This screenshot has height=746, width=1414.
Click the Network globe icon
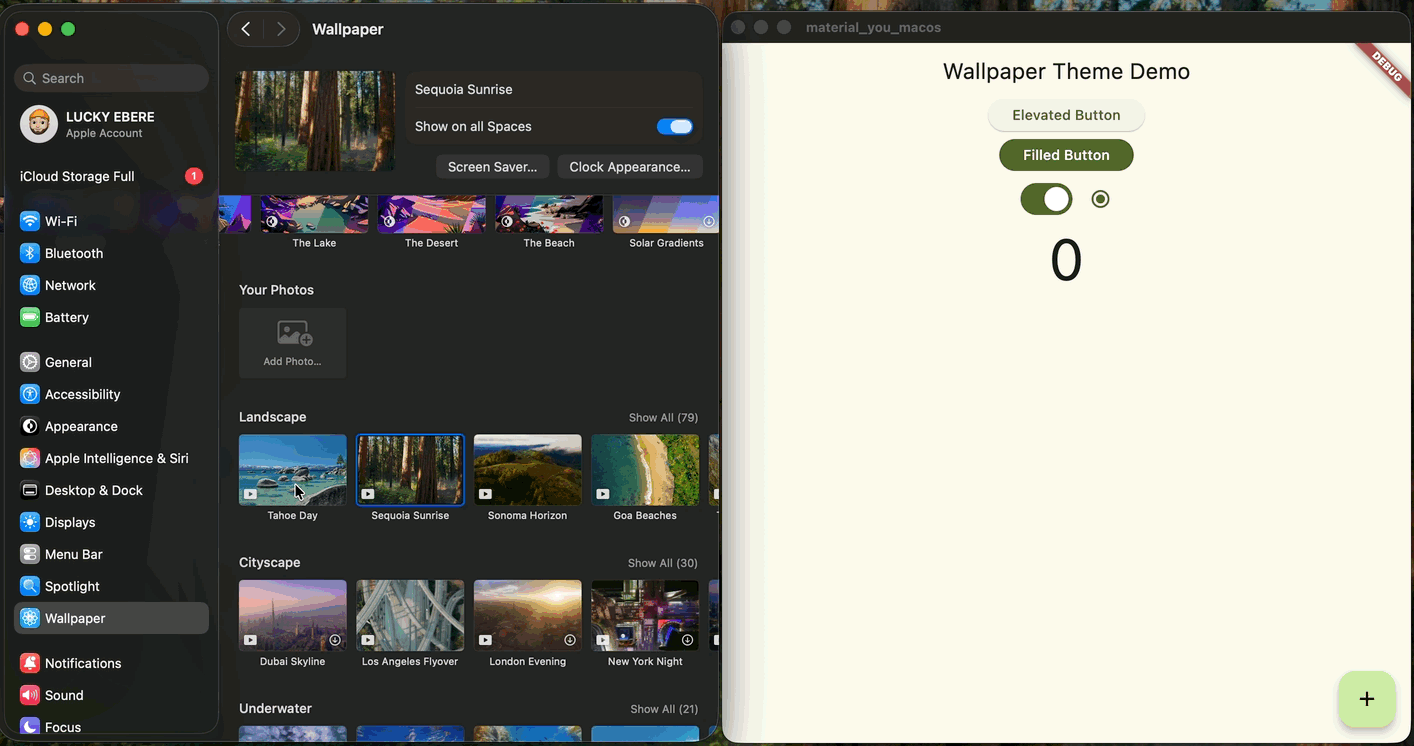point(30,285)
